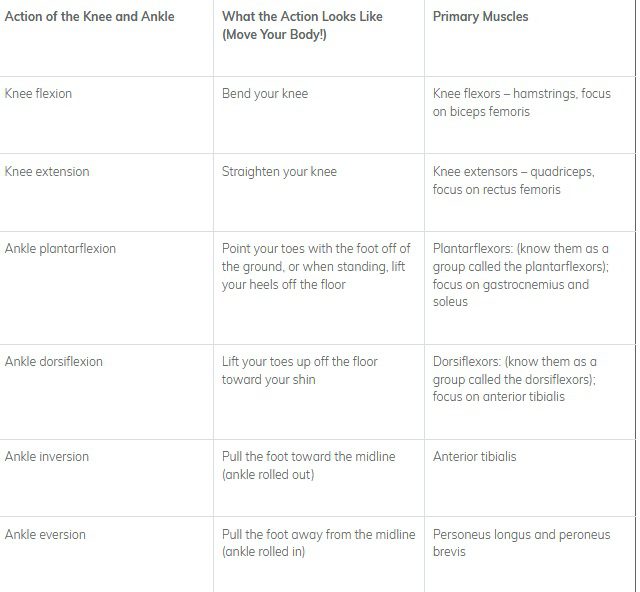Click the 'Primary Muscles' column header
Screen dimensions: 640x592
481,17
